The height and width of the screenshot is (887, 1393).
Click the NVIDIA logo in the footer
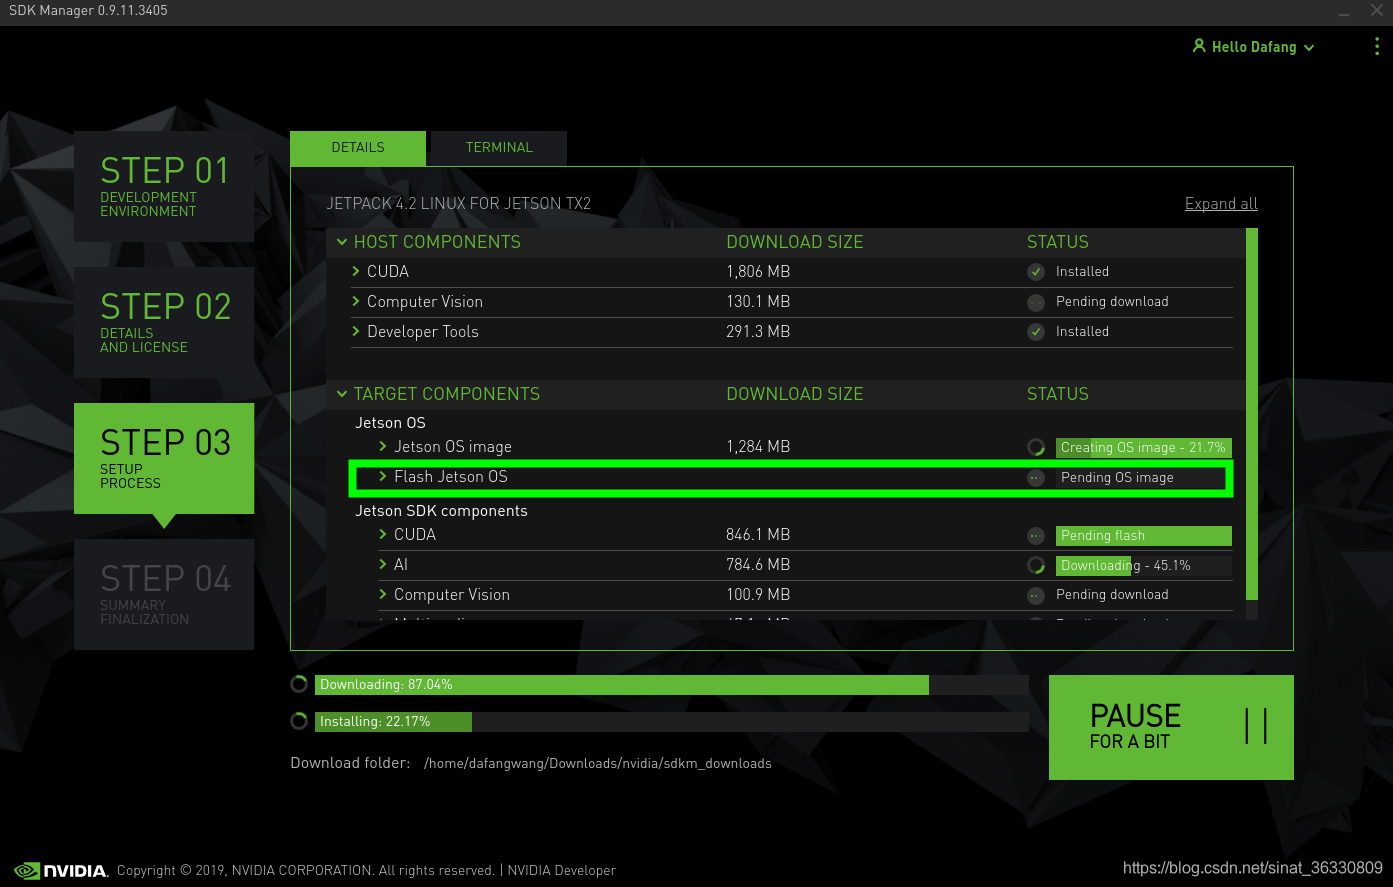click(61, 870)
